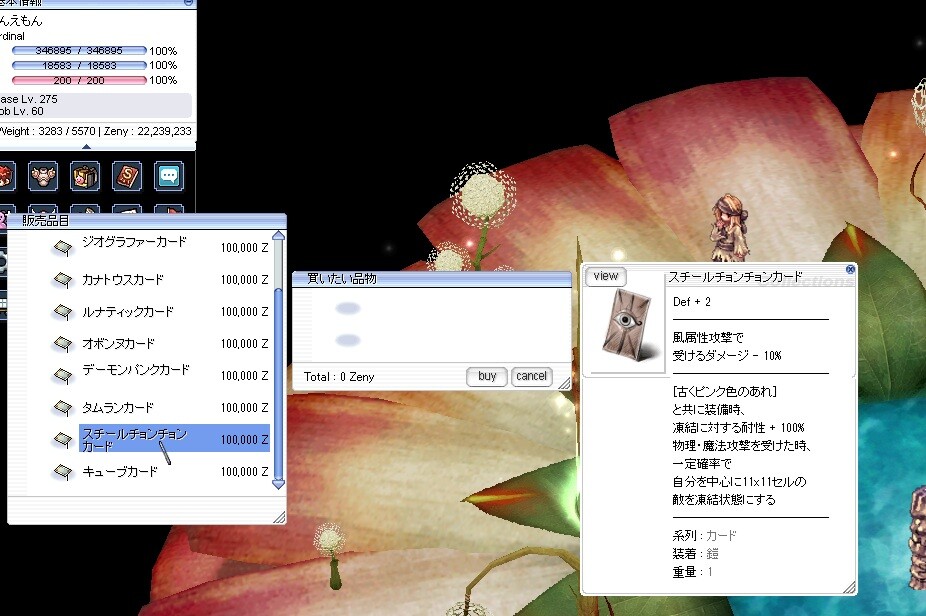Click the red S skill book icon
This screenshot has height=616, width=926.
tap(127, 176)
